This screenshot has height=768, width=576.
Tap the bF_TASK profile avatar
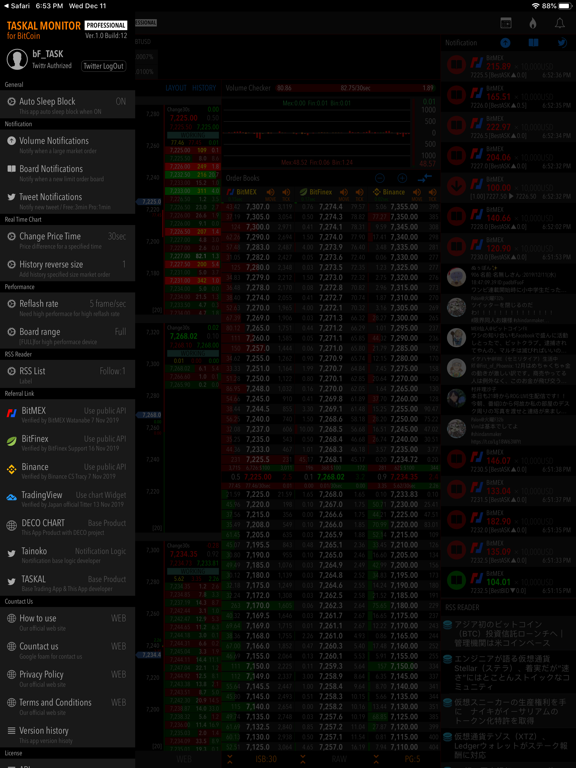[17, 59]
